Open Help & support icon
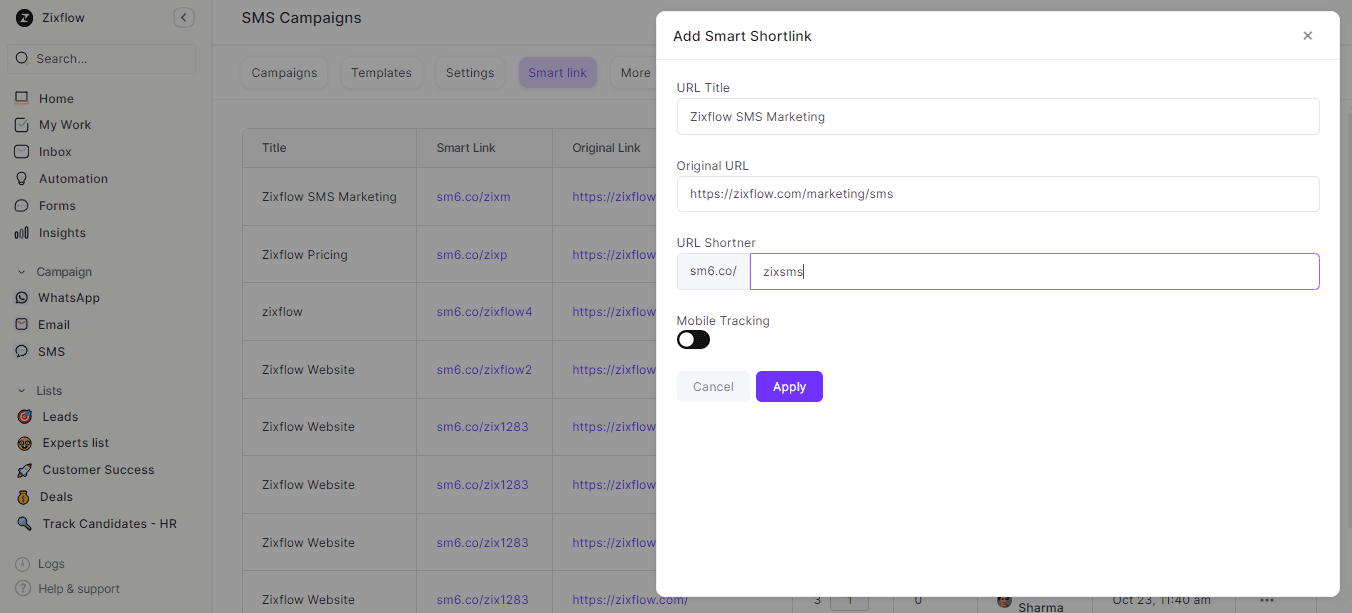Screen dimensions: 1352x613 pos(23,589)
